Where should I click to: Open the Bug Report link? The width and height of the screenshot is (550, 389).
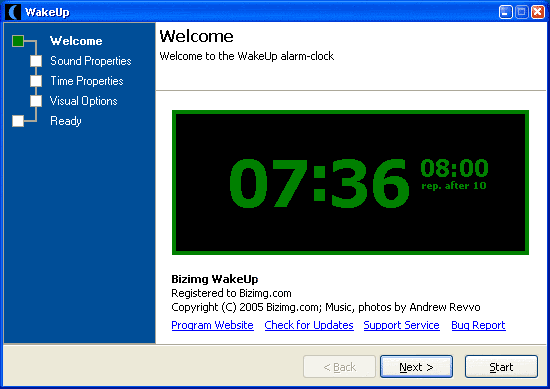tap(478, 325)
